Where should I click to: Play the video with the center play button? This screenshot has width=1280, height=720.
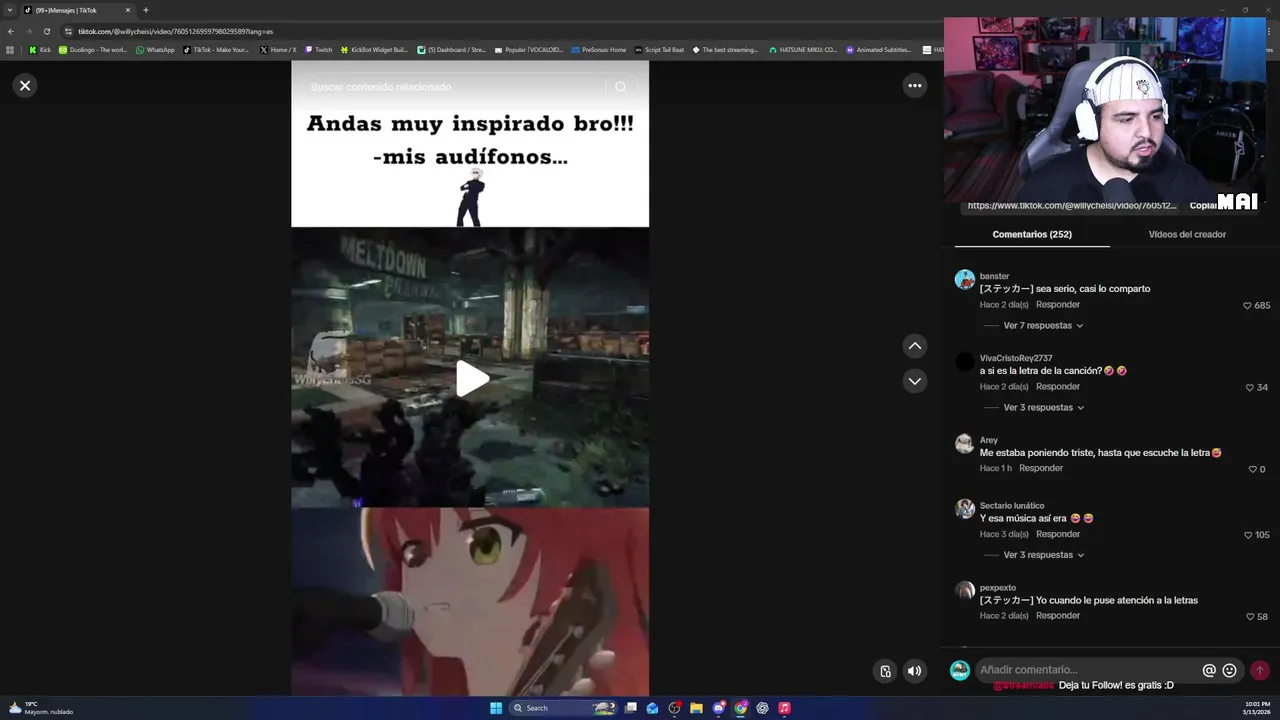pyautogui.click(x=471, y=379)
